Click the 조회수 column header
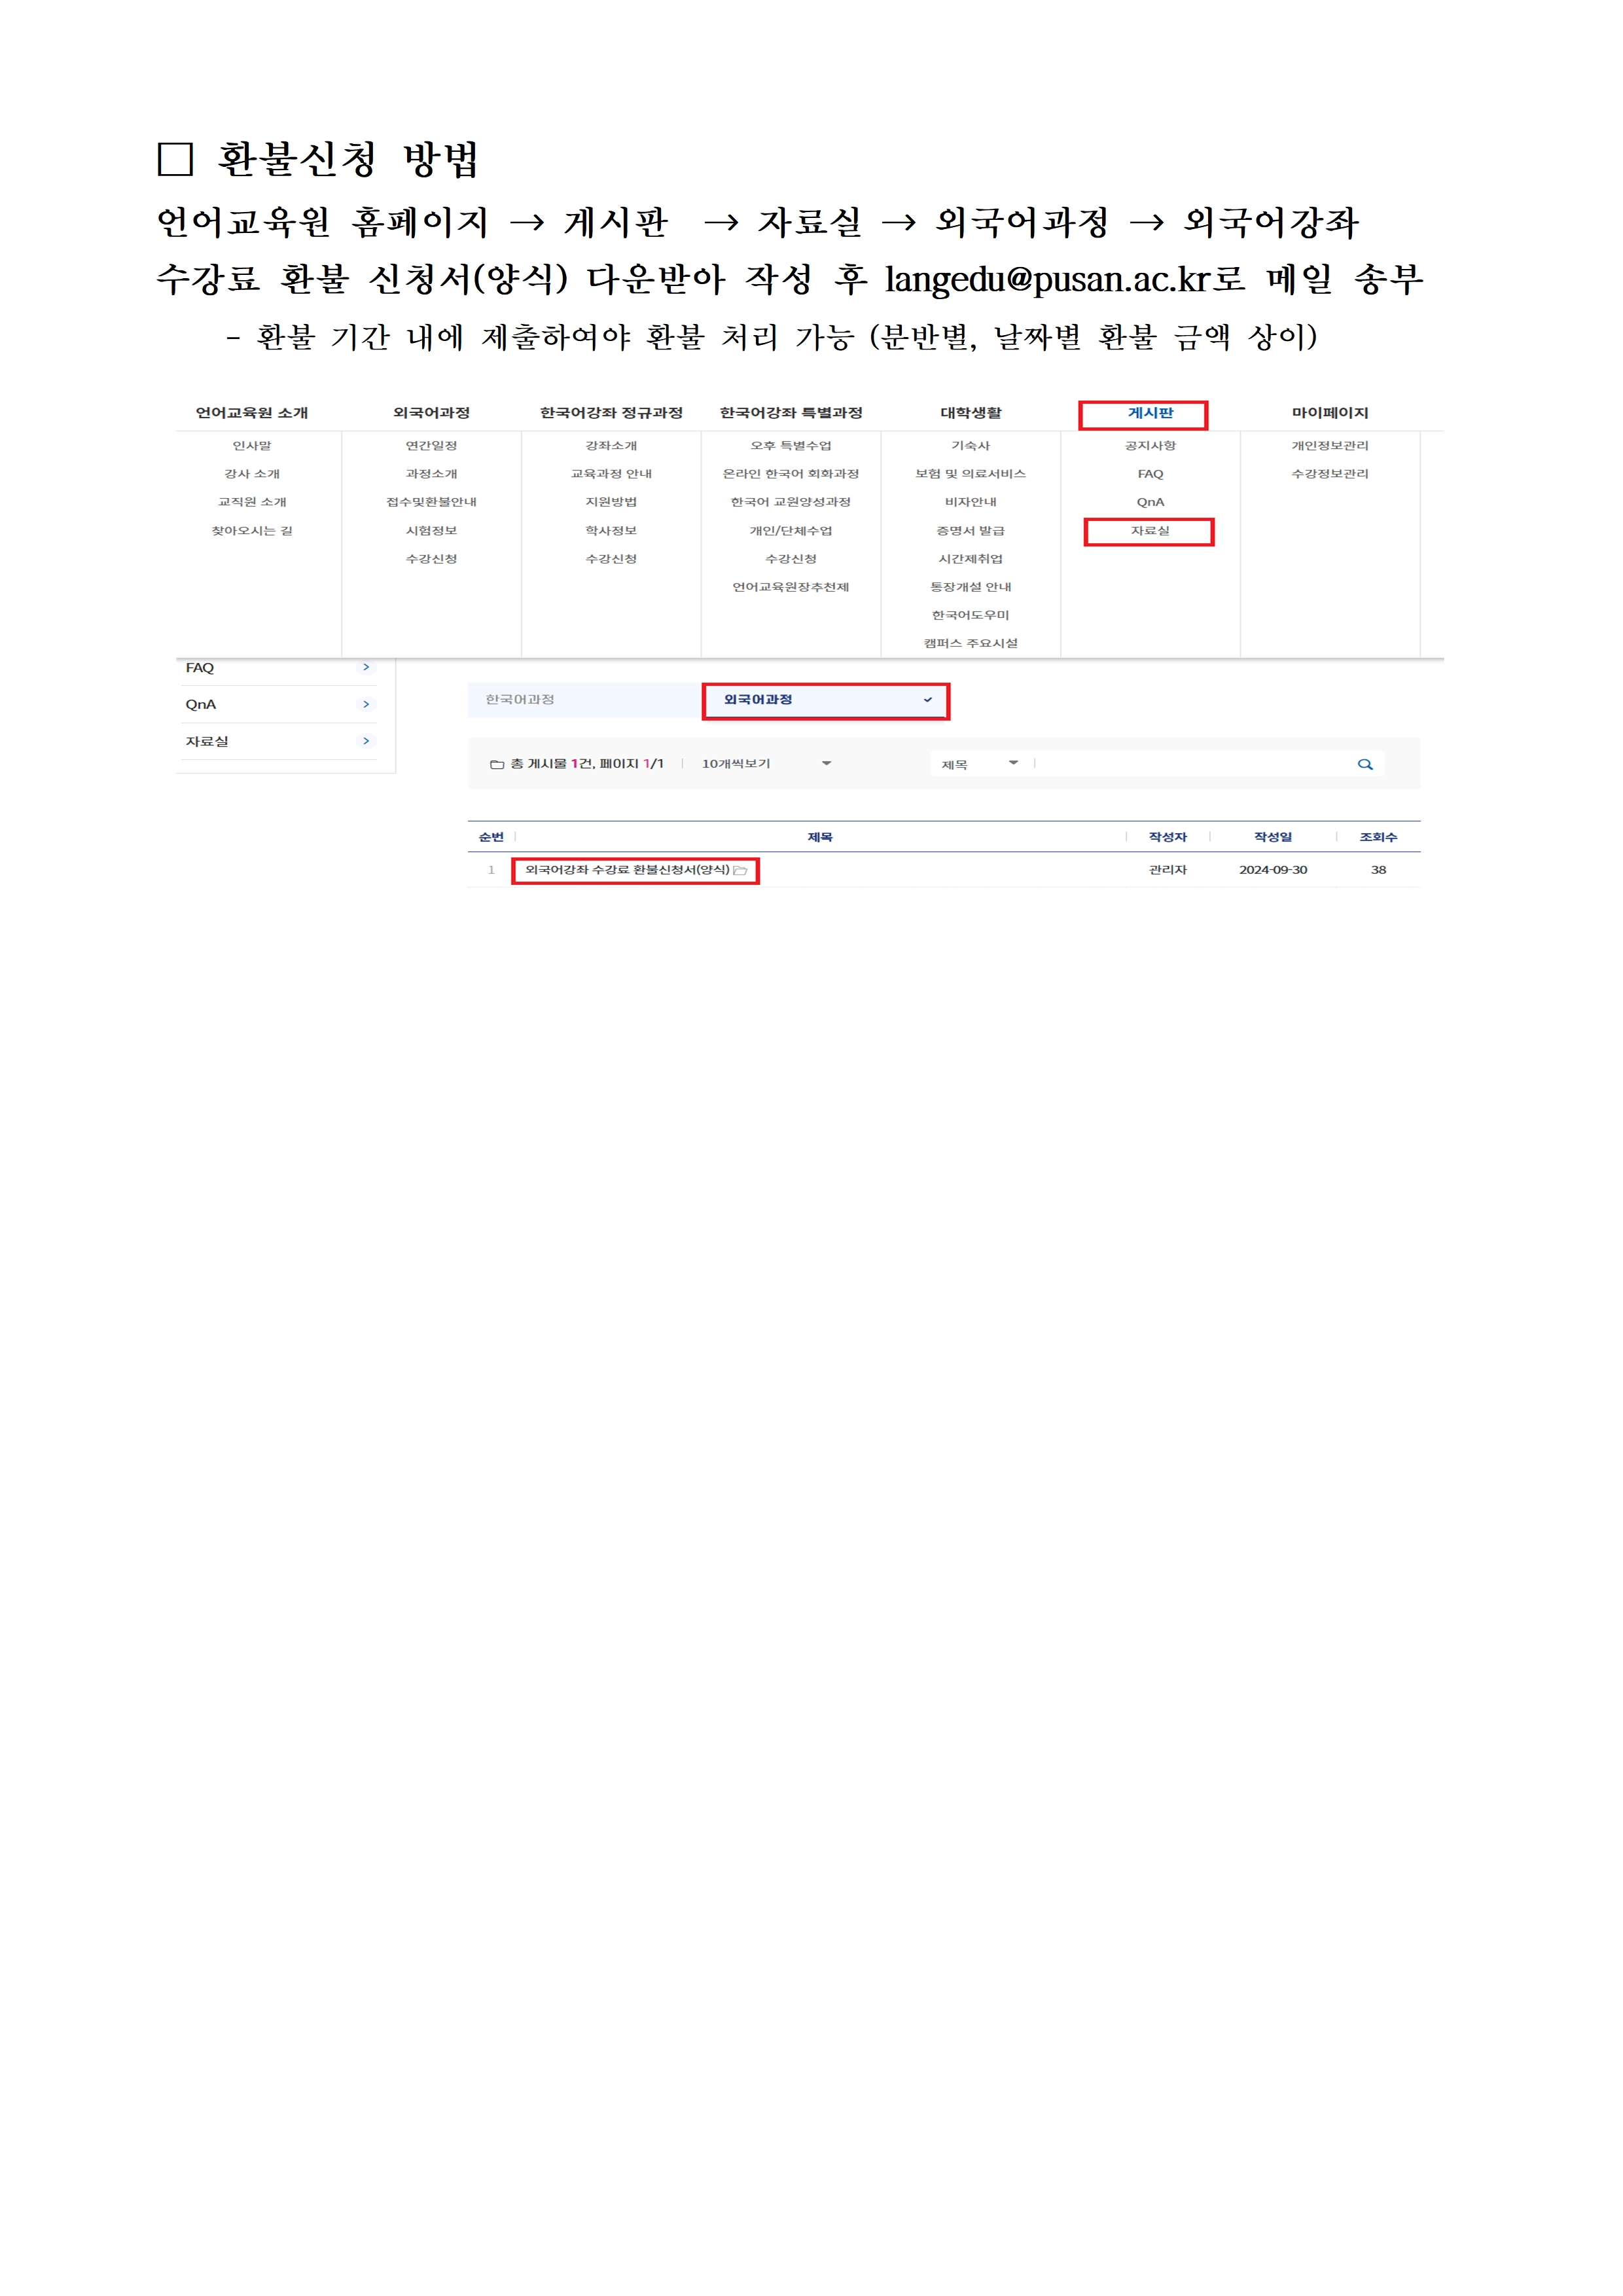This screenshot has height=2296, width=1623. coord(1378,837)
